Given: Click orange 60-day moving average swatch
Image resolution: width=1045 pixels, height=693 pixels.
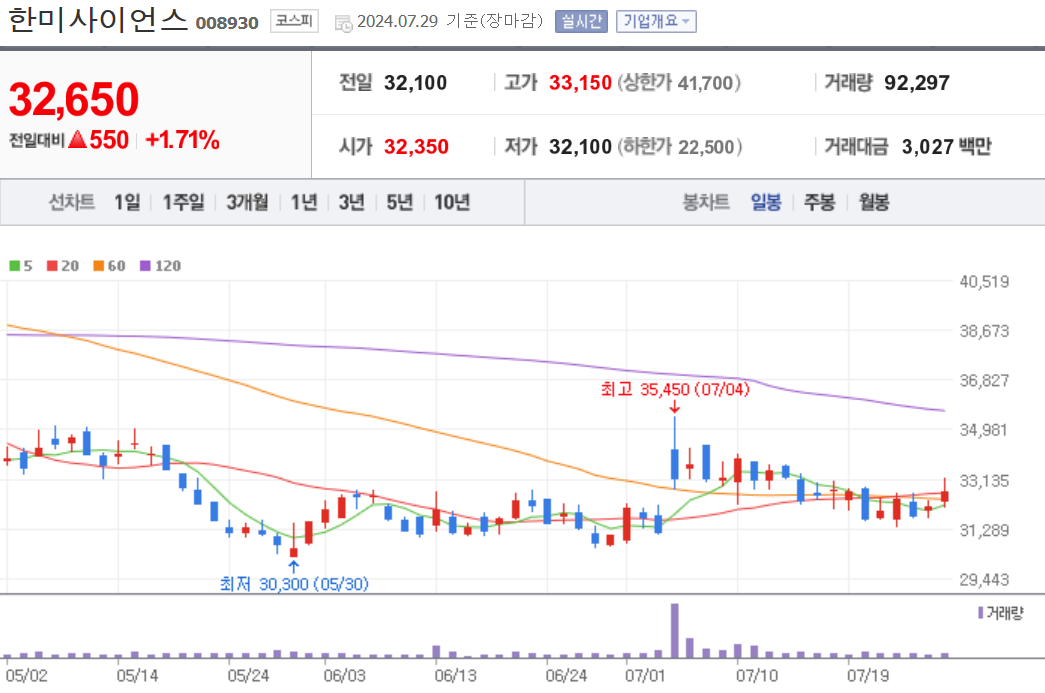Looking at the screenshot, I should [99, 266].
